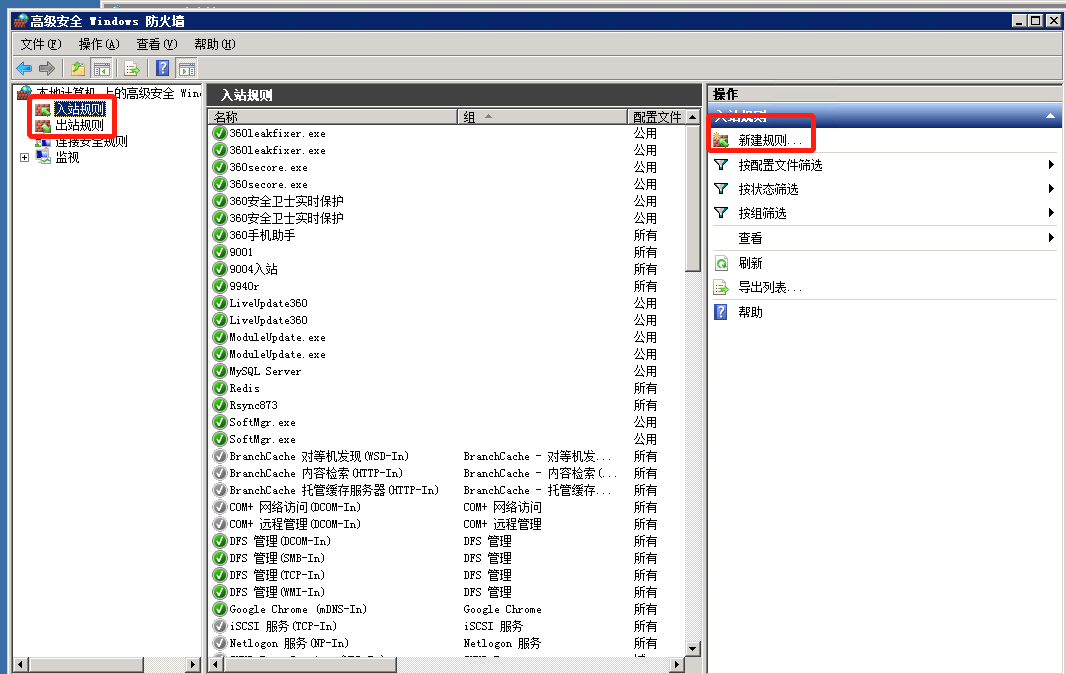
Task: Click the rules list vertical scrollbar down arrow
Action: click(694, 651)
